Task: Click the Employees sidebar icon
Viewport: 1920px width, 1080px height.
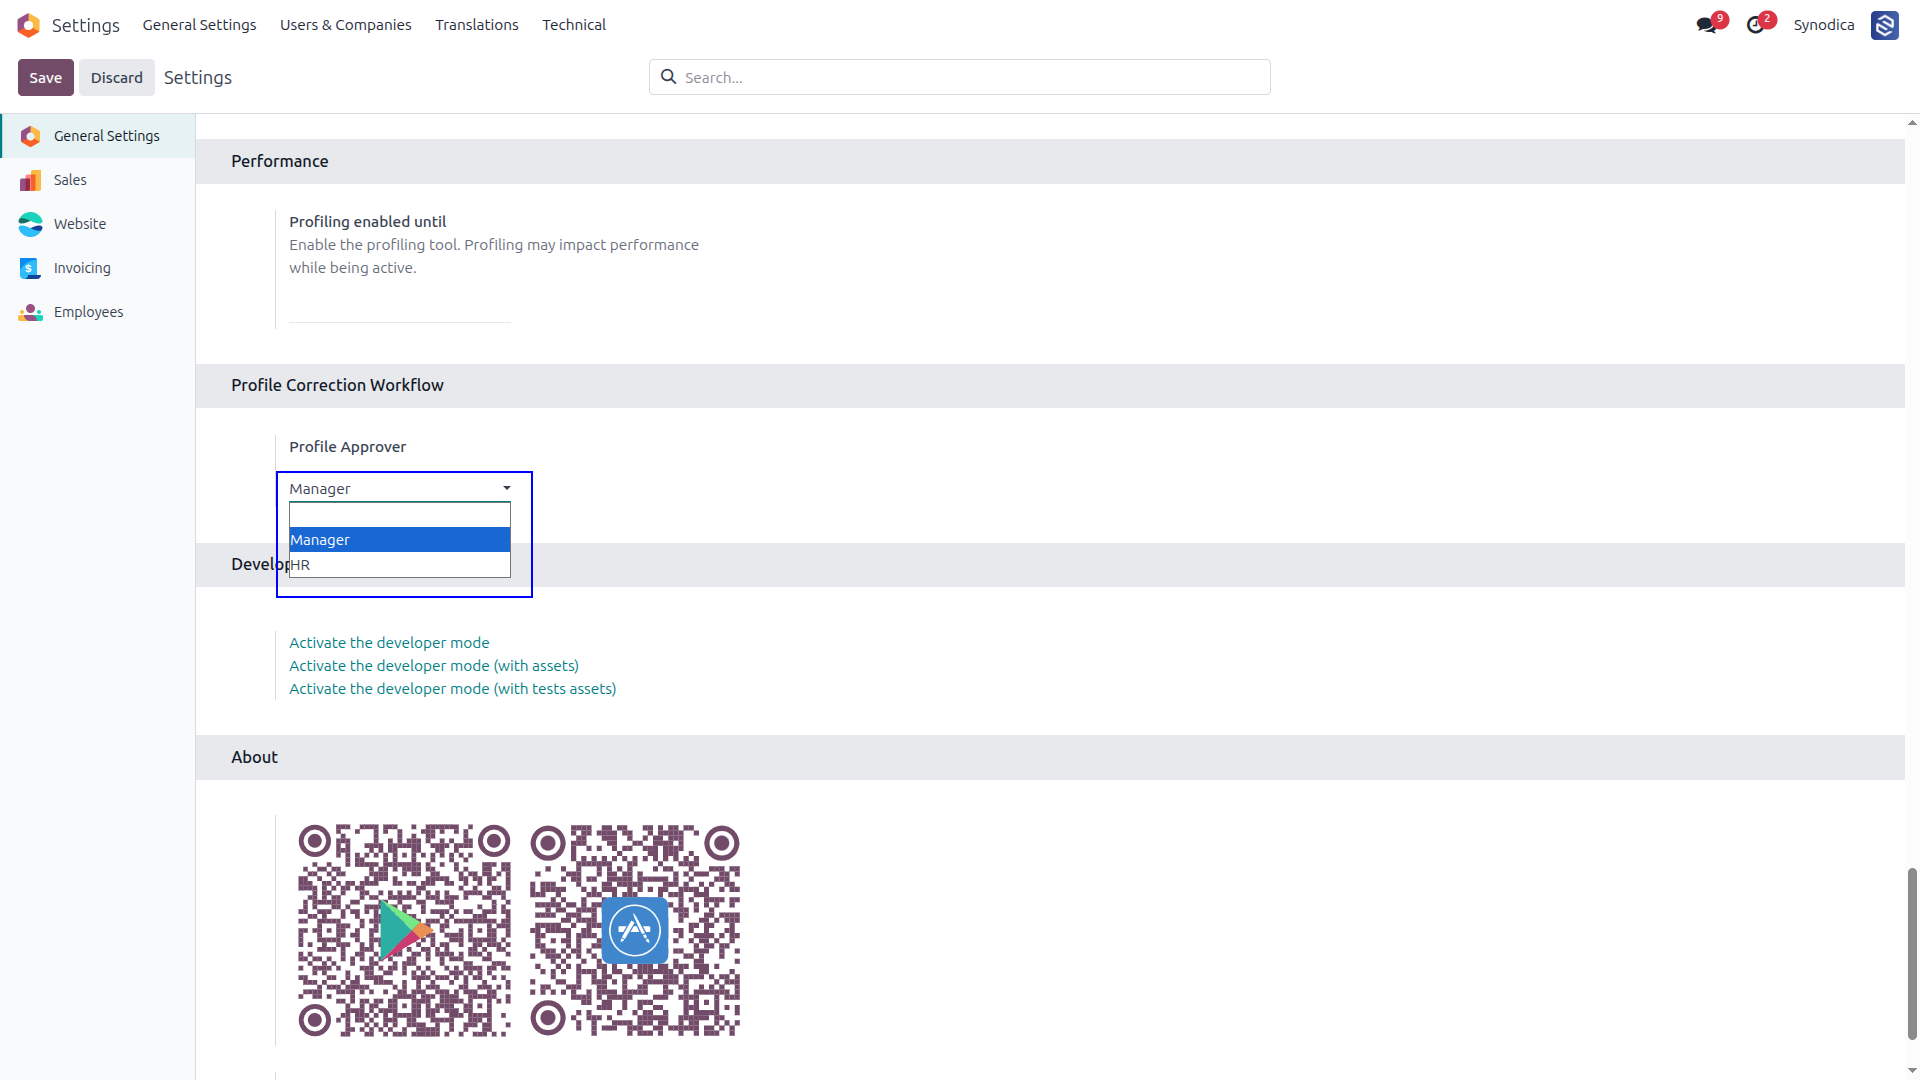Action: tap(30, 312)
